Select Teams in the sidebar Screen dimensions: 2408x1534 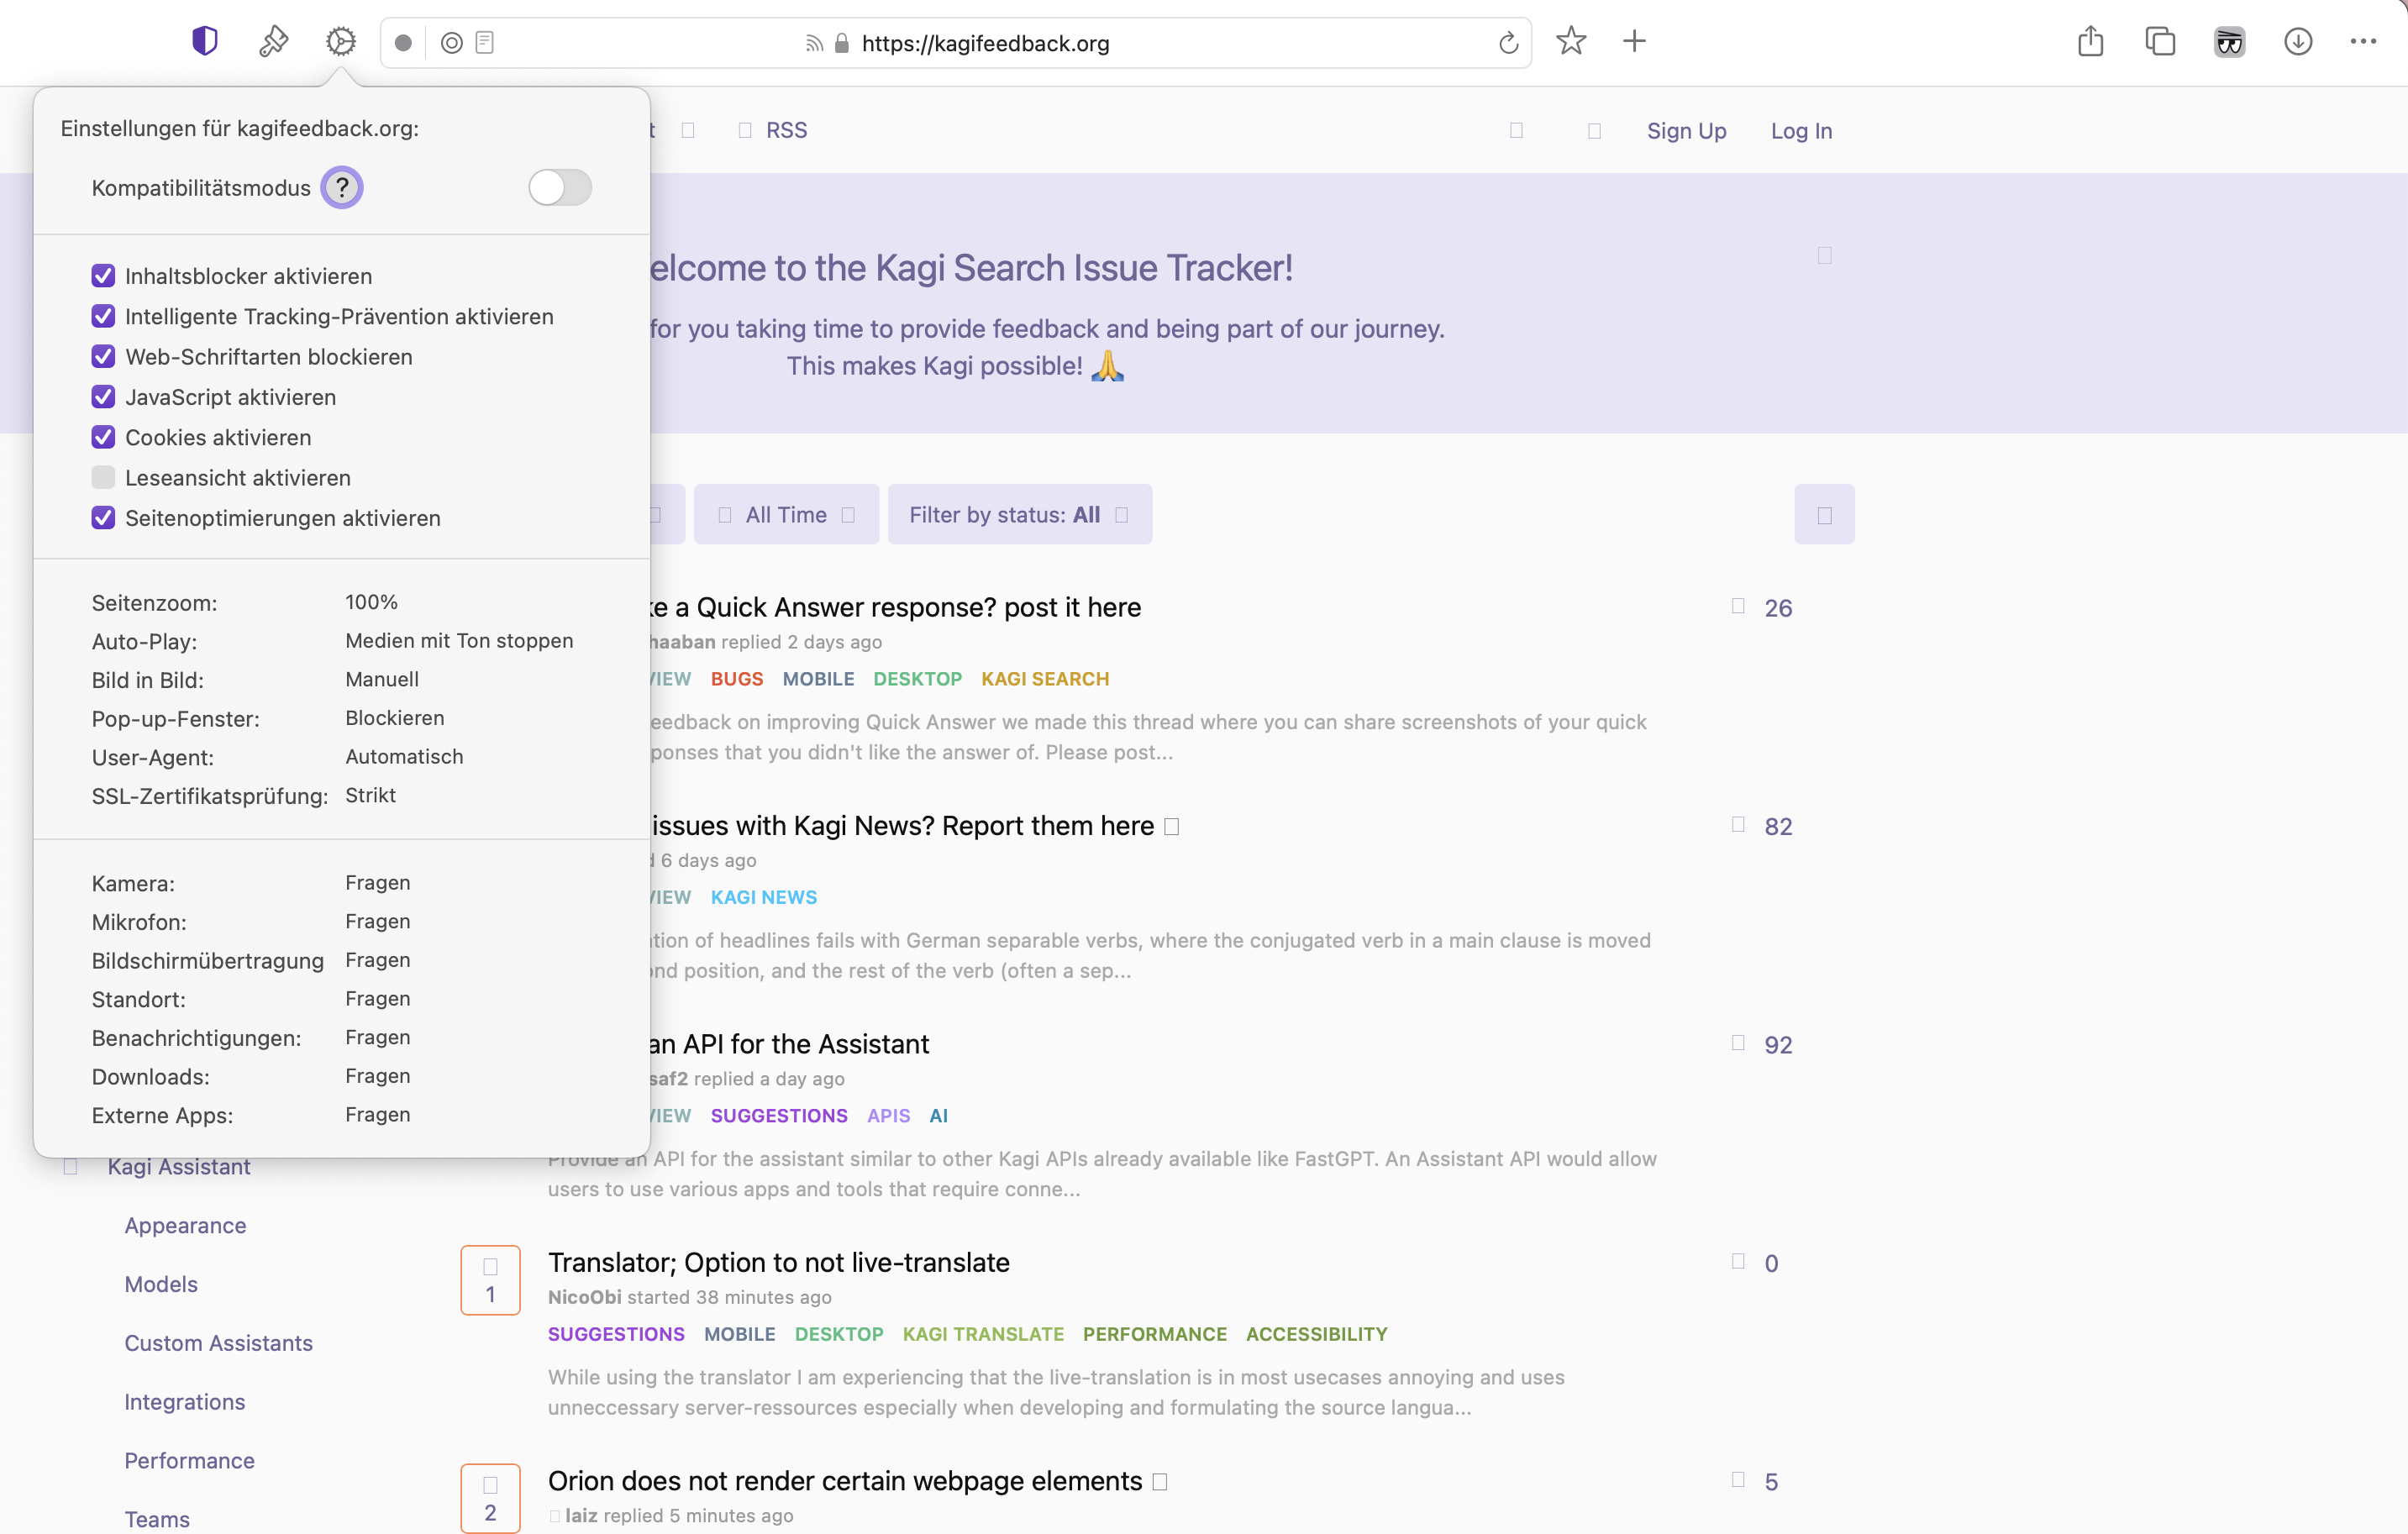[157, 1520]
